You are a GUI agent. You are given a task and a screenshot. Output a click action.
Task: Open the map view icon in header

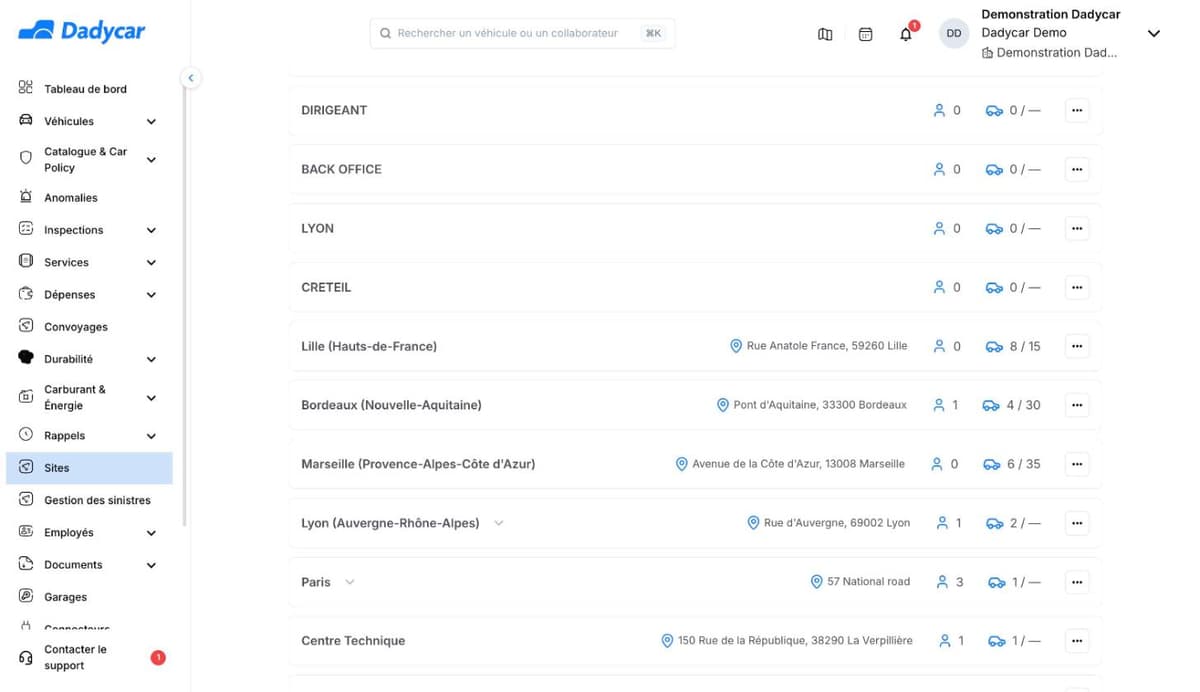pos(825,34)
